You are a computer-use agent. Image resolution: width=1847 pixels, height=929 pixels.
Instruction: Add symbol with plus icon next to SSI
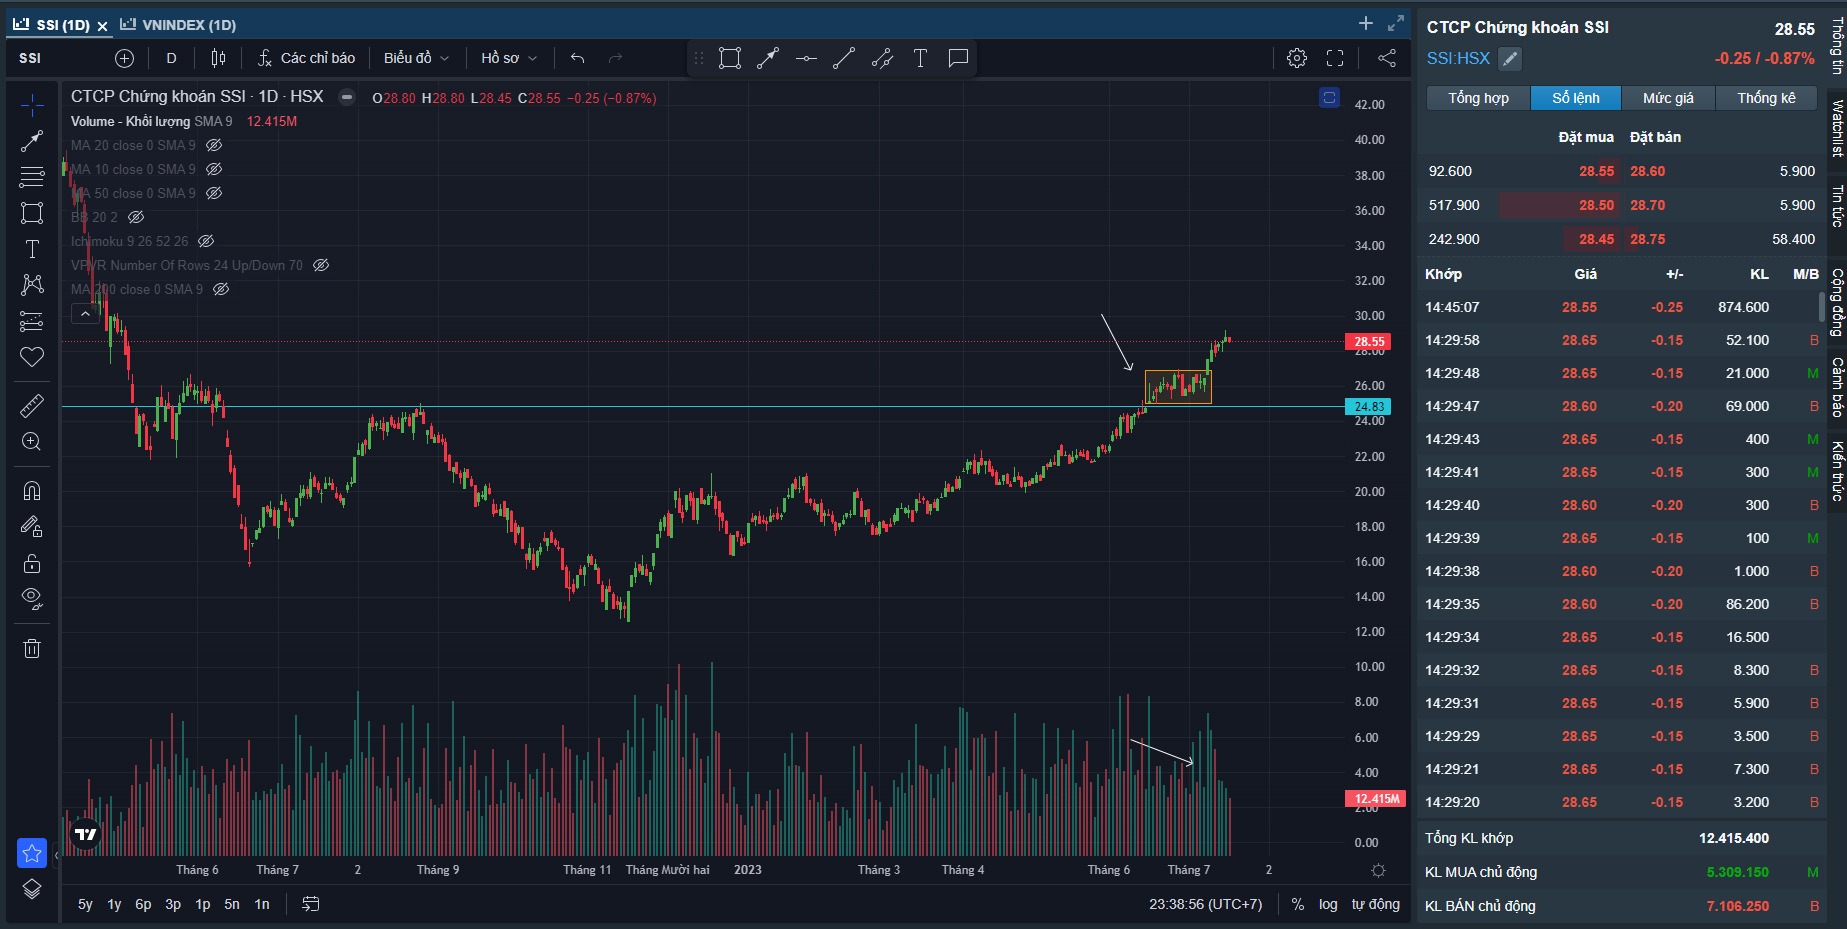tap(124, 58)
